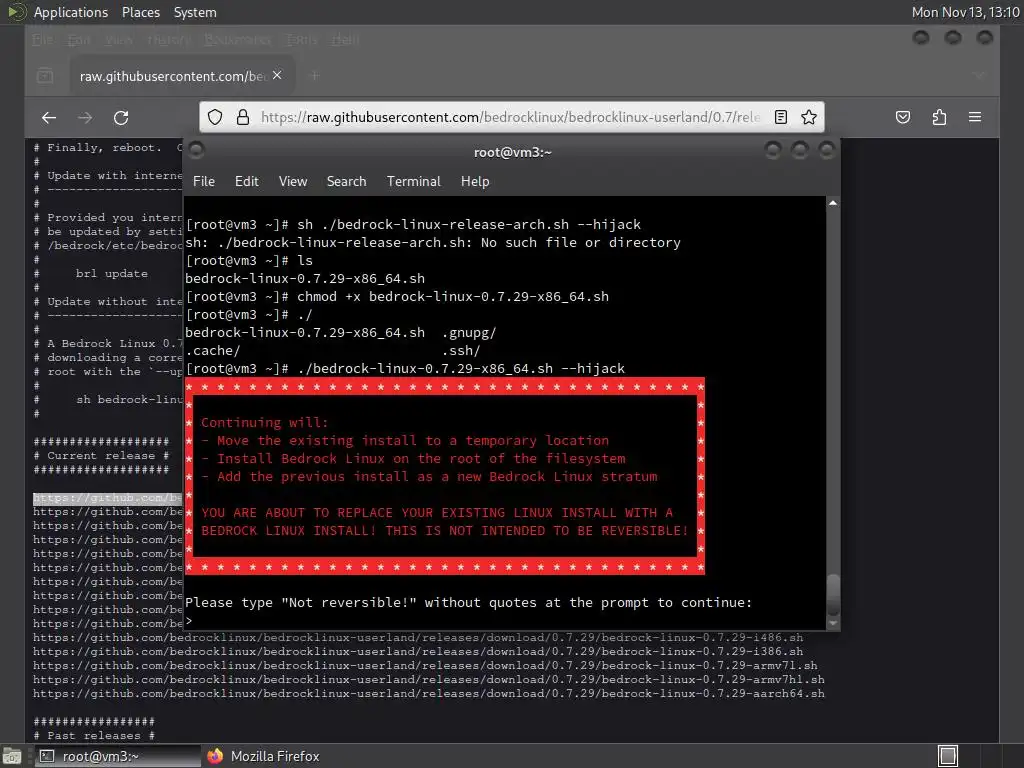
Task: Click "THIS IS NOT INTENDED TO BE REVERSIBLE!" line
Action: (444, 531)
